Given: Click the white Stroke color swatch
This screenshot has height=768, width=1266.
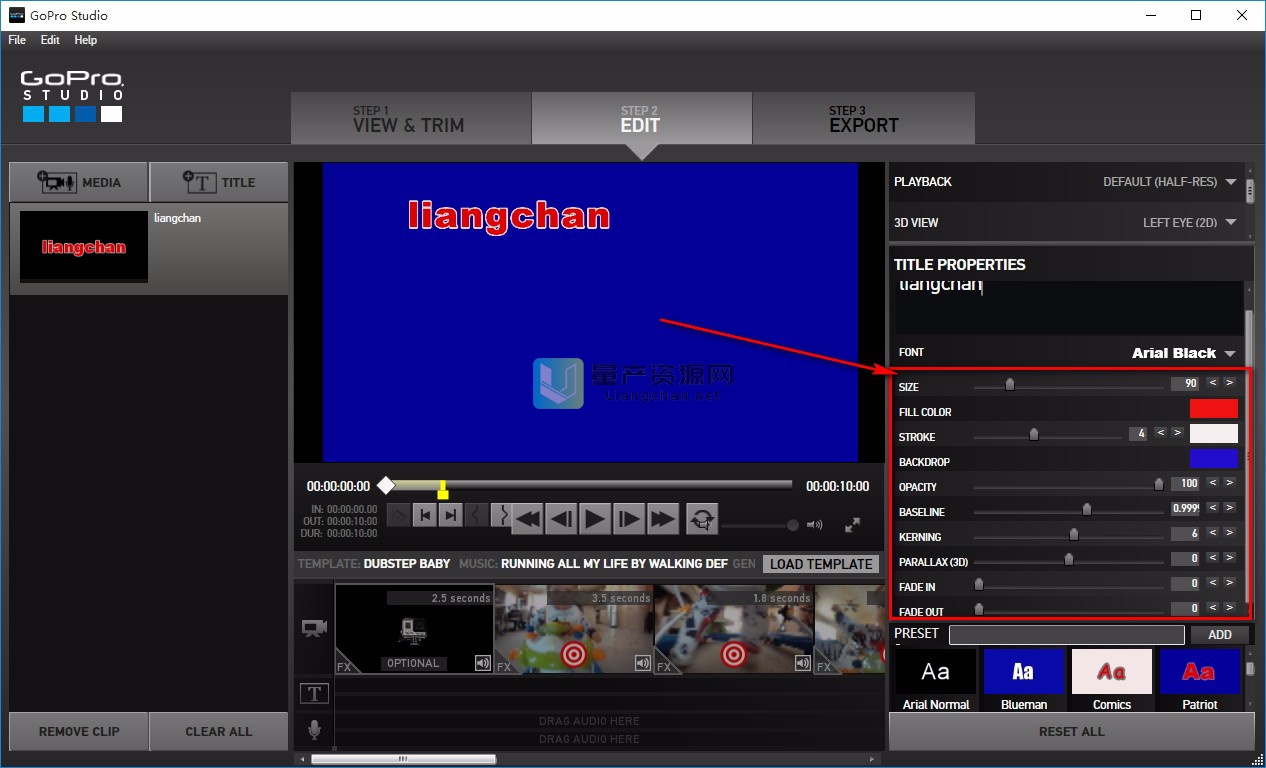Looking at the screenshot, I should [x=1214, y=433].
